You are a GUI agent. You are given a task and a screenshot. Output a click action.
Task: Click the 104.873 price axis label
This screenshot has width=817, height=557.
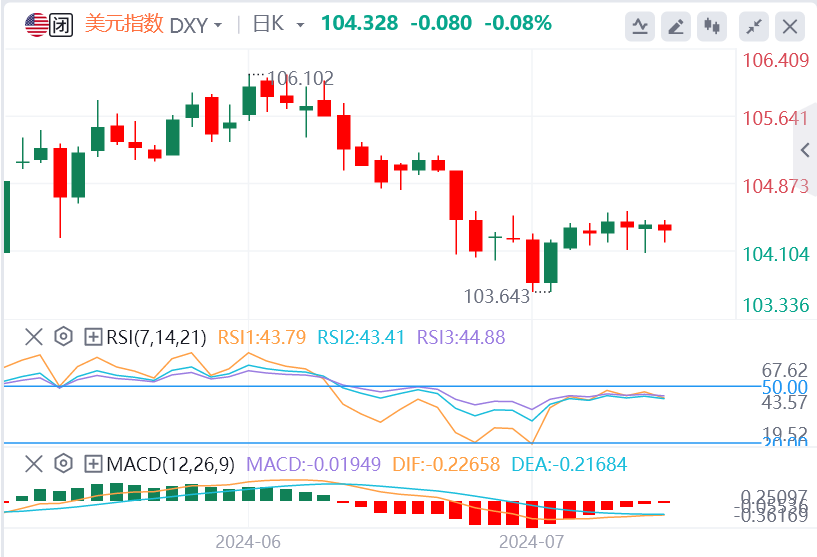(x=776, y=186)
